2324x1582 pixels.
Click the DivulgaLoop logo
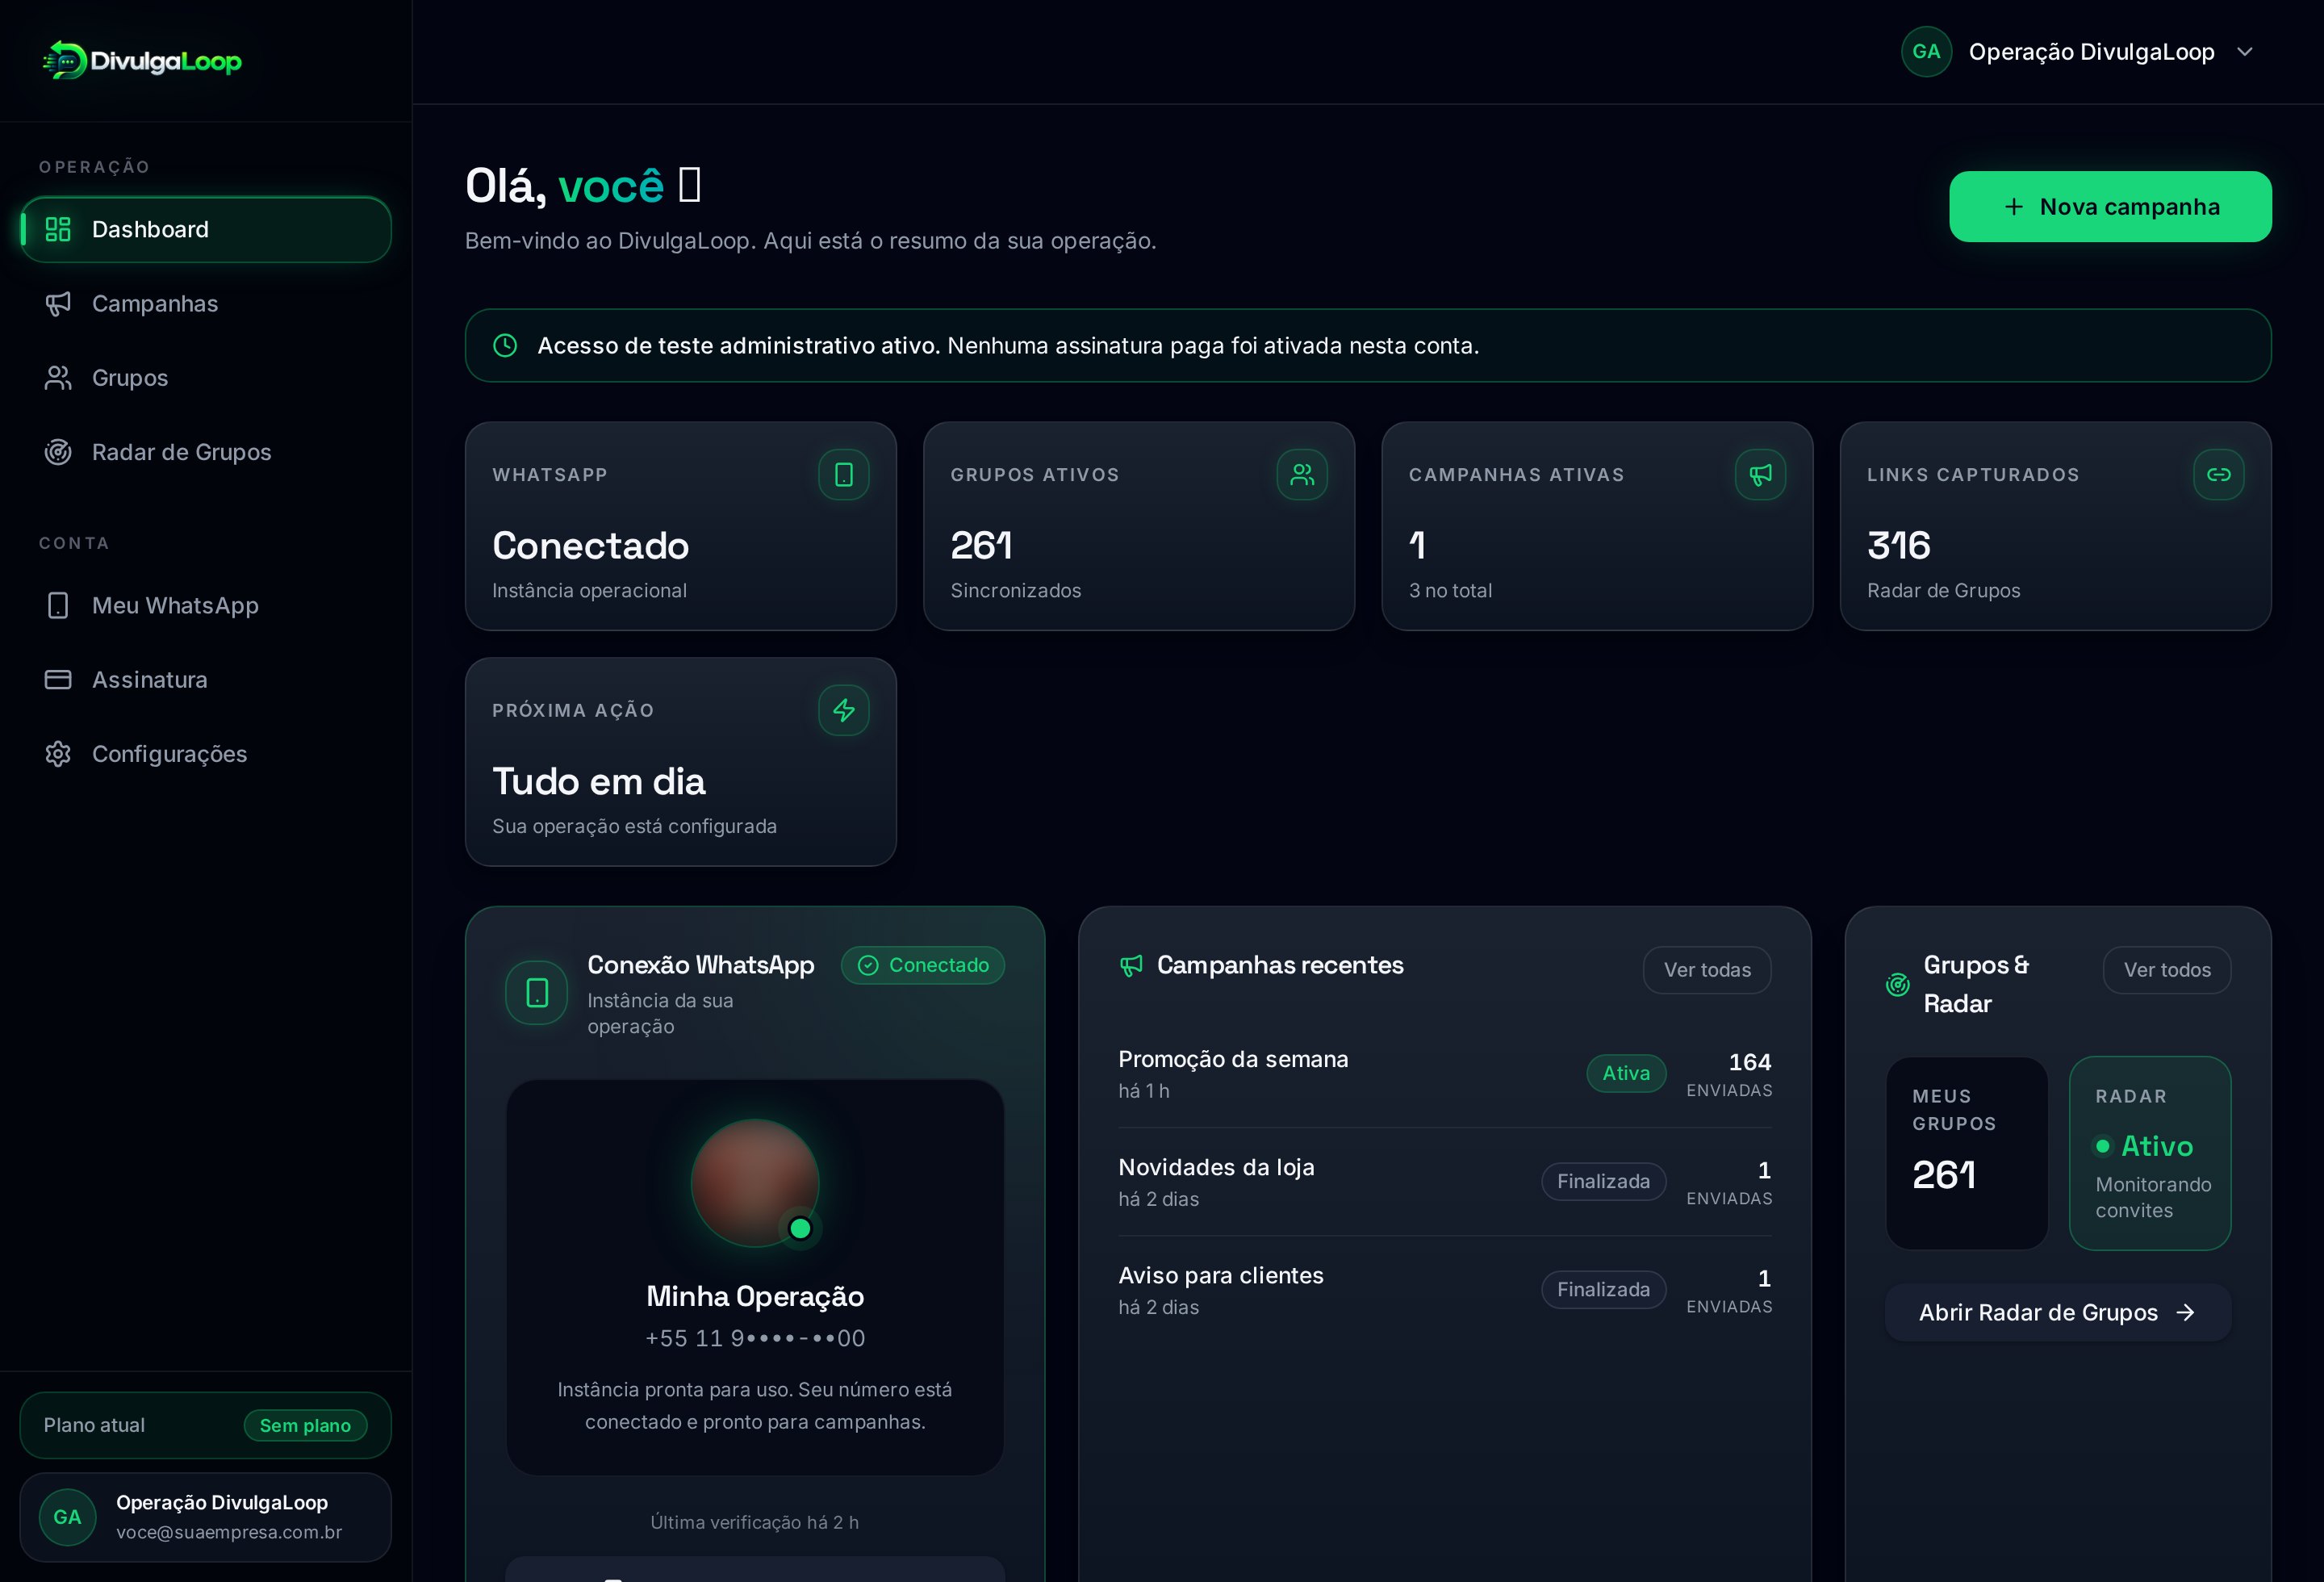point(142,60)
